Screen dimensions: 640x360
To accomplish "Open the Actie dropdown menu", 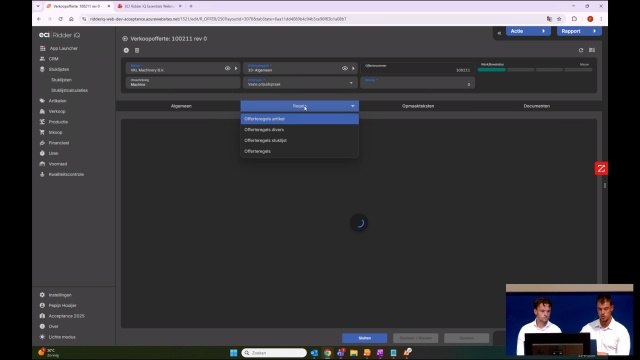I will [x=528, y=31].
